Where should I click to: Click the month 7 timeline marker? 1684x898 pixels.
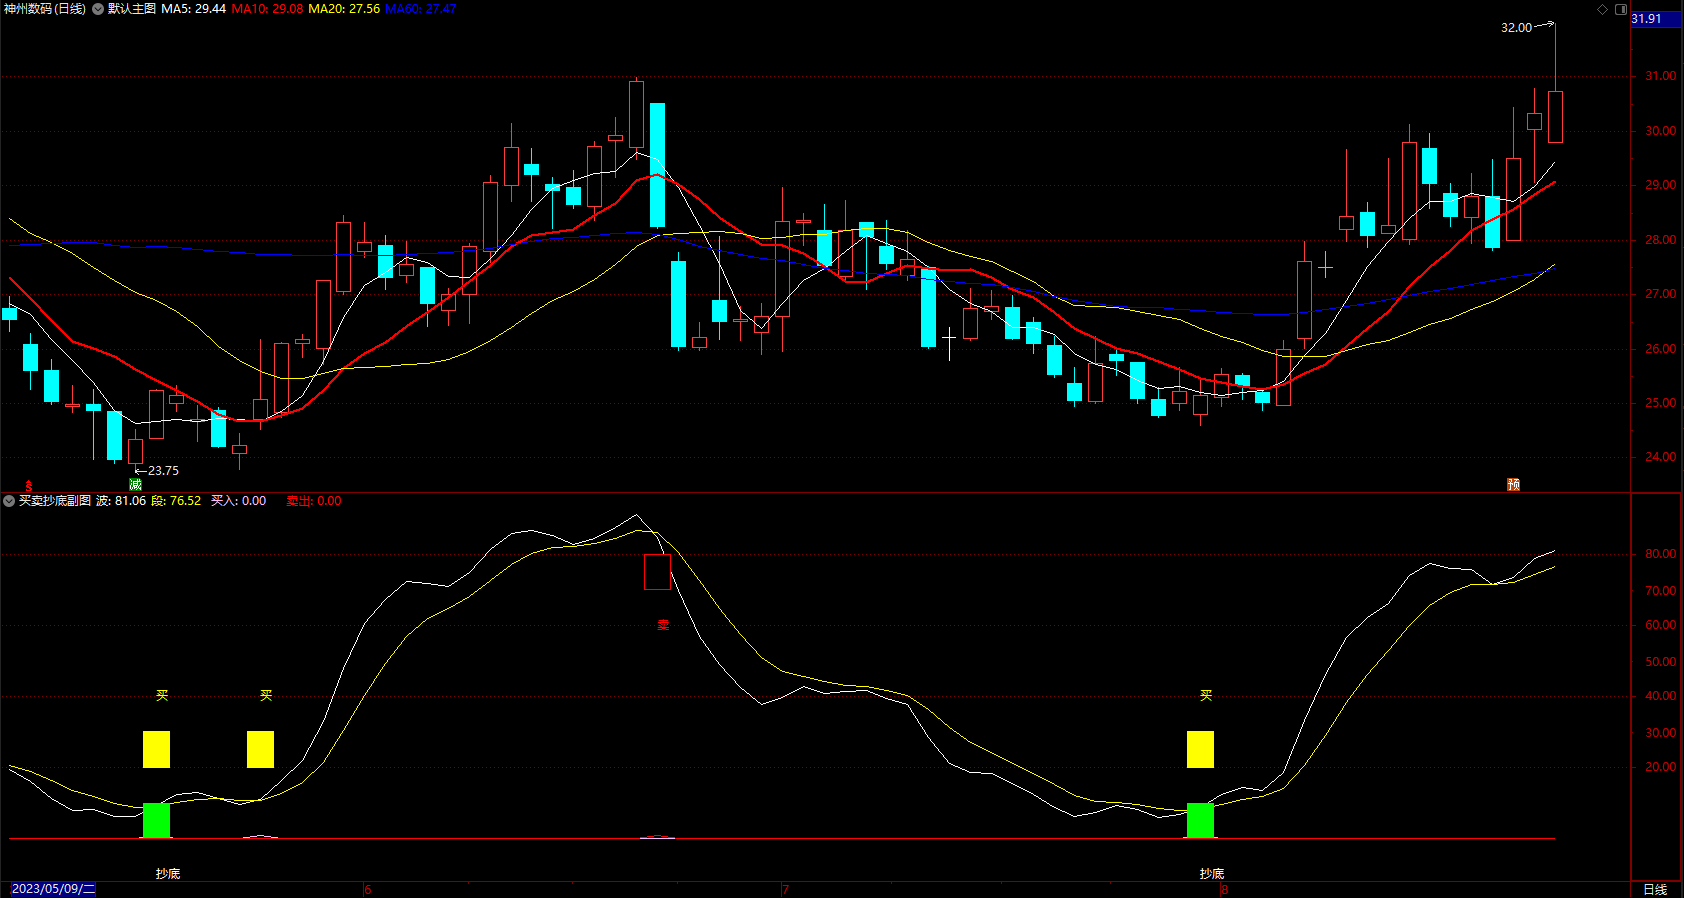tap(786, 889)
